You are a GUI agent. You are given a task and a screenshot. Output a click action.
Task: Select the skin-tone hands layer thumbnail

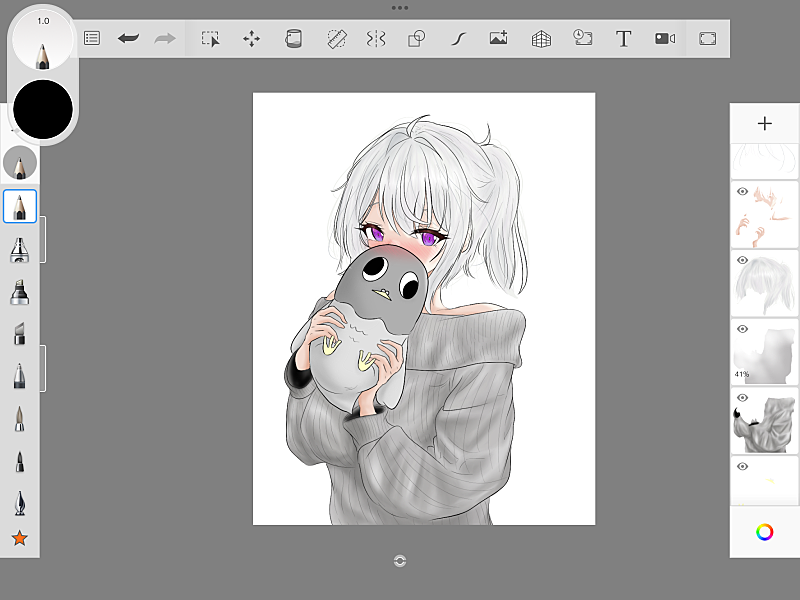(764, 215)
